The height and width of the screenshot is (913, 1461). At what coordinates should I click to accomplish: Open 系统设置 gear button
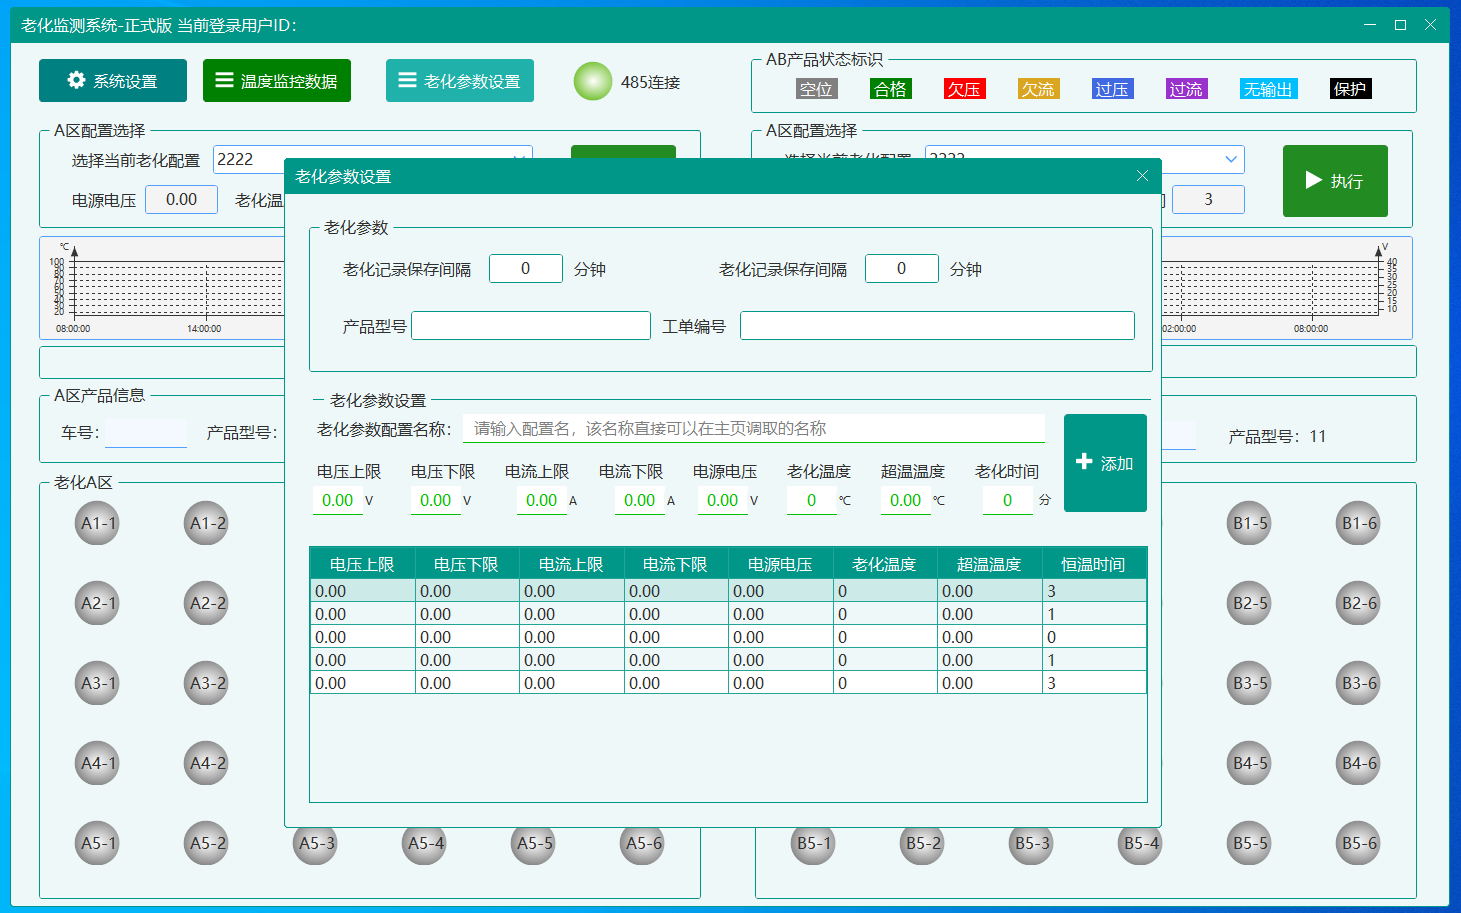tap(113, 81)
